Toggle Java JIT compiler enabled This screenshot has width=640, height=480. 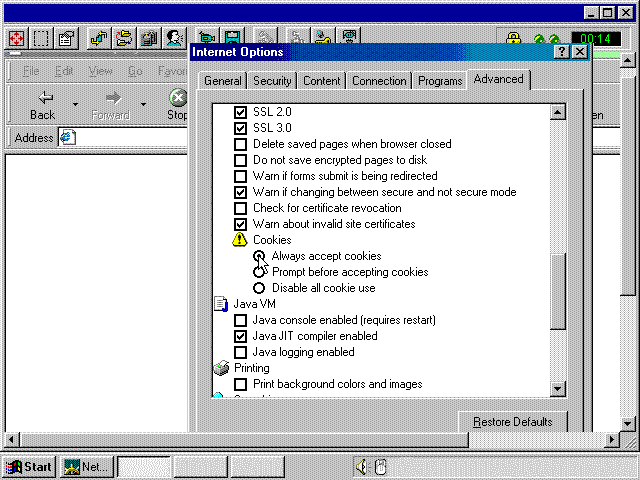pos(240,336)
